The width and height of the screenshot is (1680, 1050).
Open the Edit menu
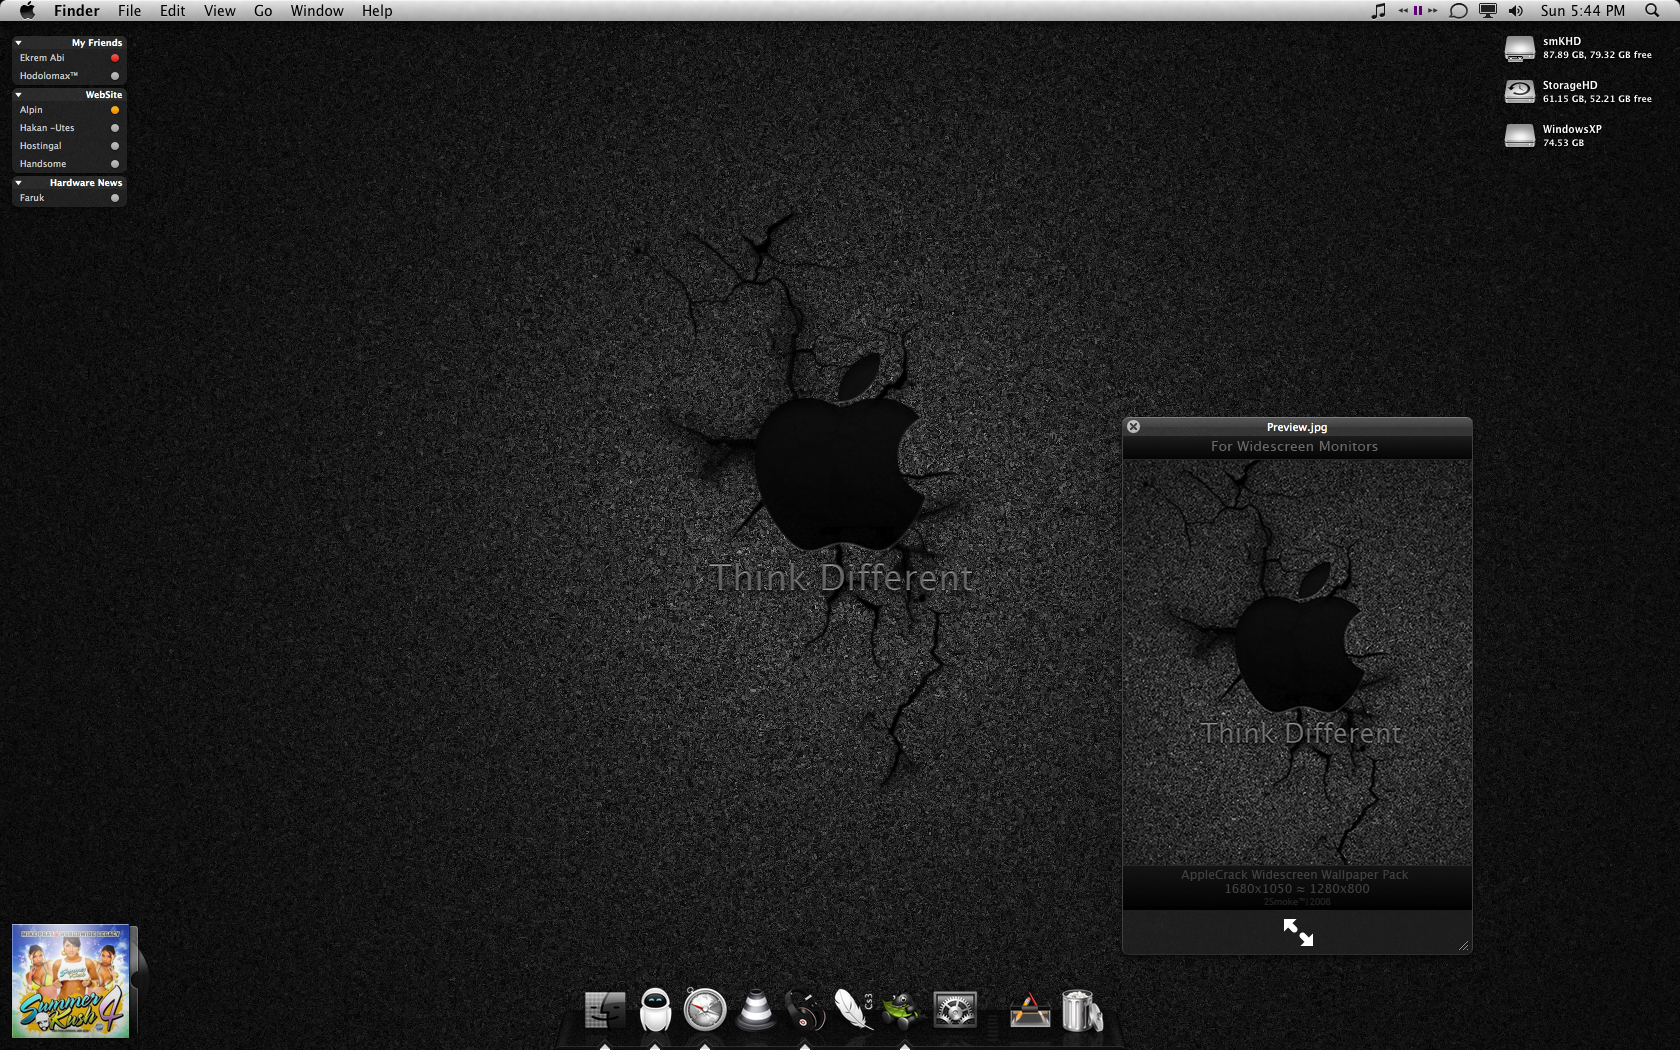point(172,10)
